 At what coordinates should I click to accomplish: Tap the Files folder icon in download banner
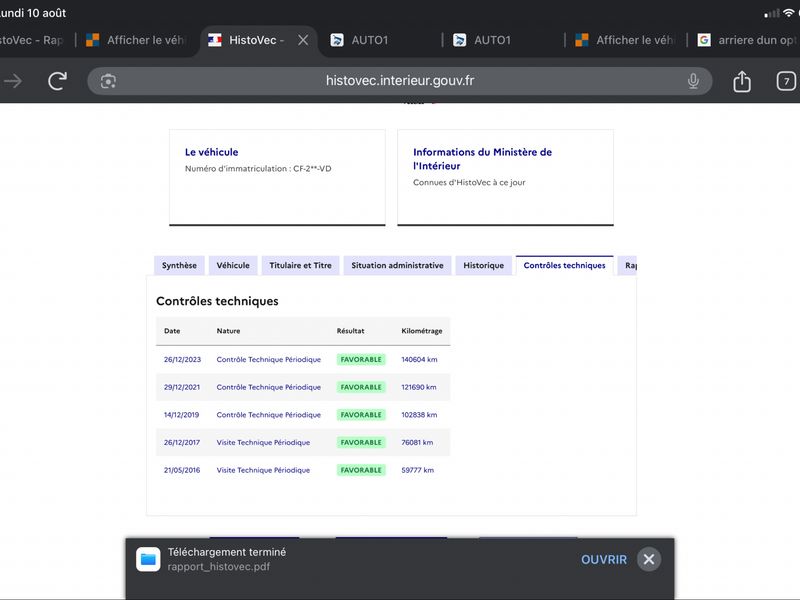click(148, 559)
